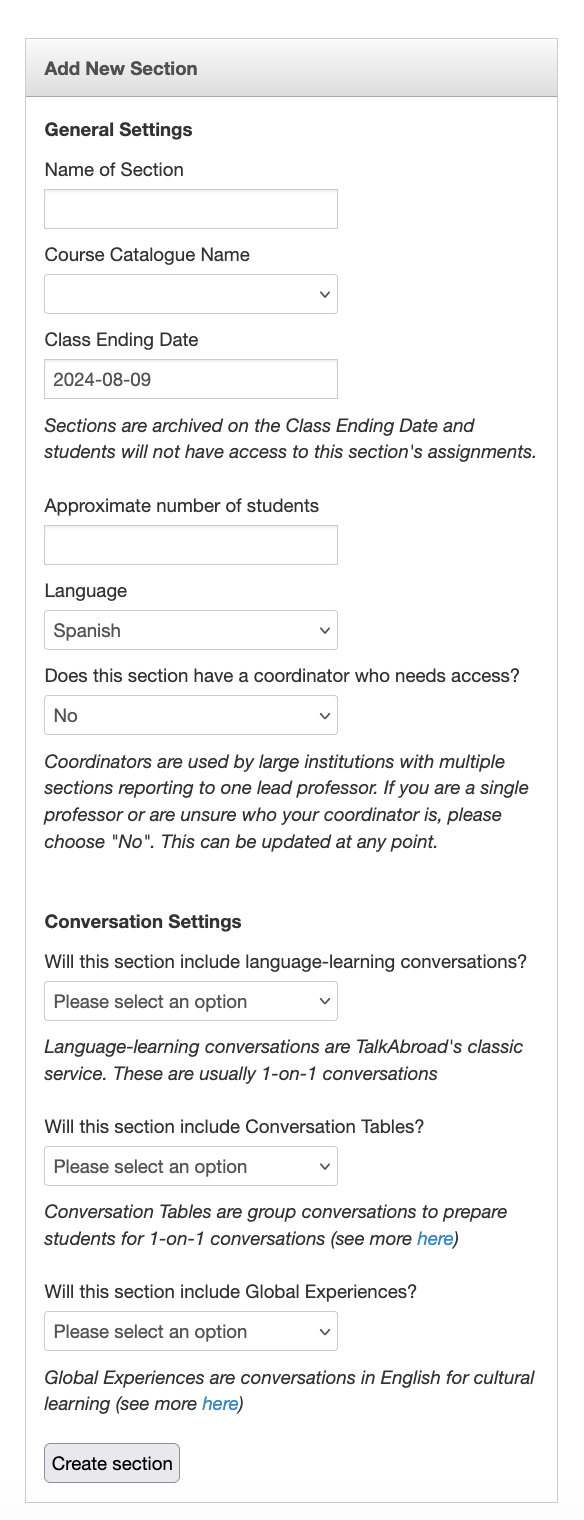
Task: Click the chevron arrow on the Course Catalogue dropdown
Action: tap(323, 294)
